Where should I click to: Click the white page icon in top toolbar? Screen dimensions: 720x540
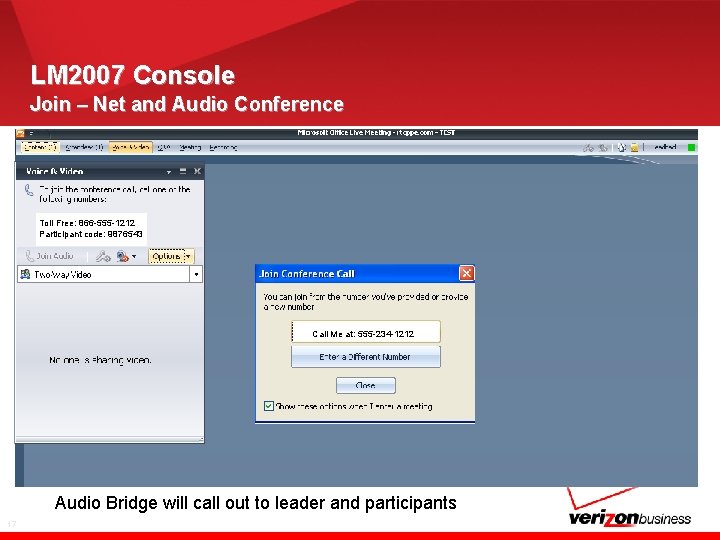(x=621, y=147)
